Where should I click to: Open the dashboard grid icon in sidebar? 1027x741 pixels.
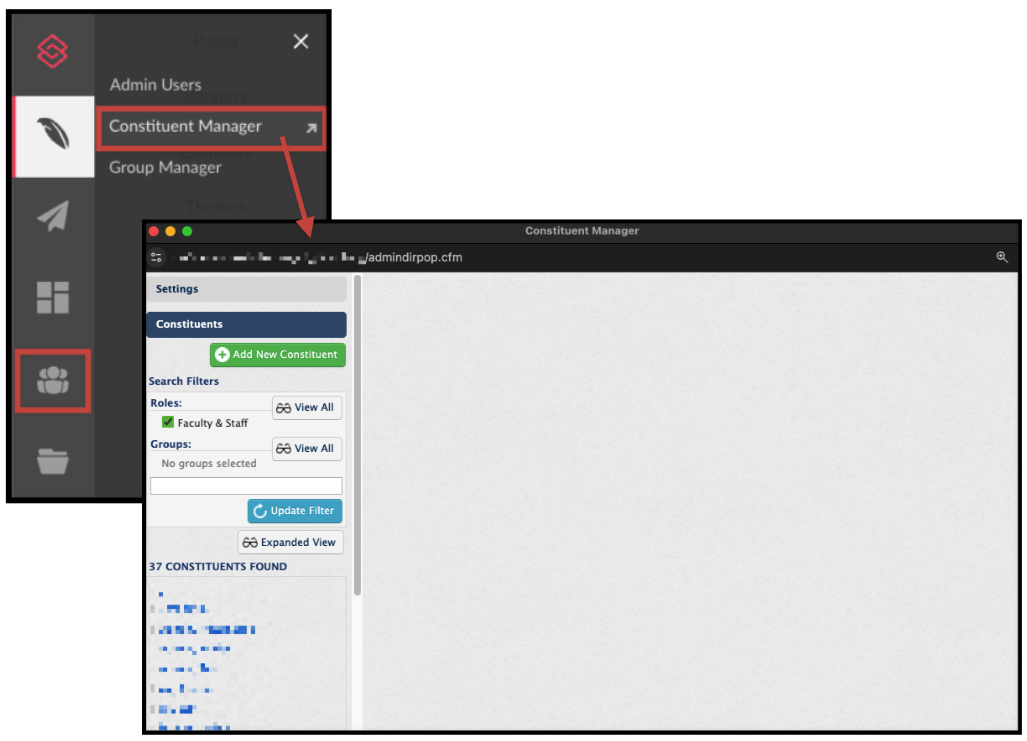coord(53,297)
